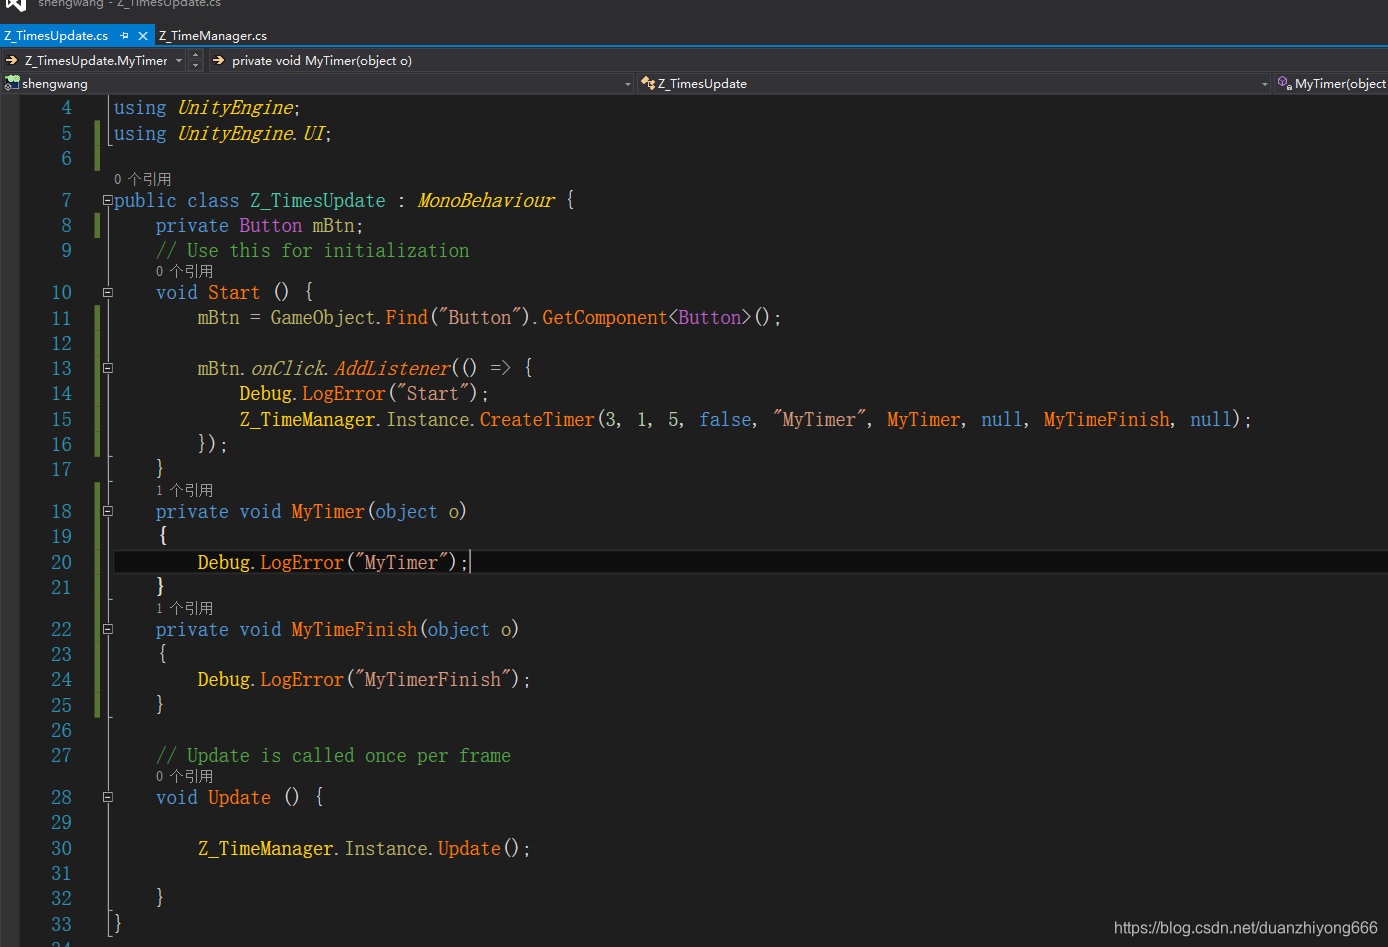Pin the Z_TimesUpdate.cs tab

[125, 36]
